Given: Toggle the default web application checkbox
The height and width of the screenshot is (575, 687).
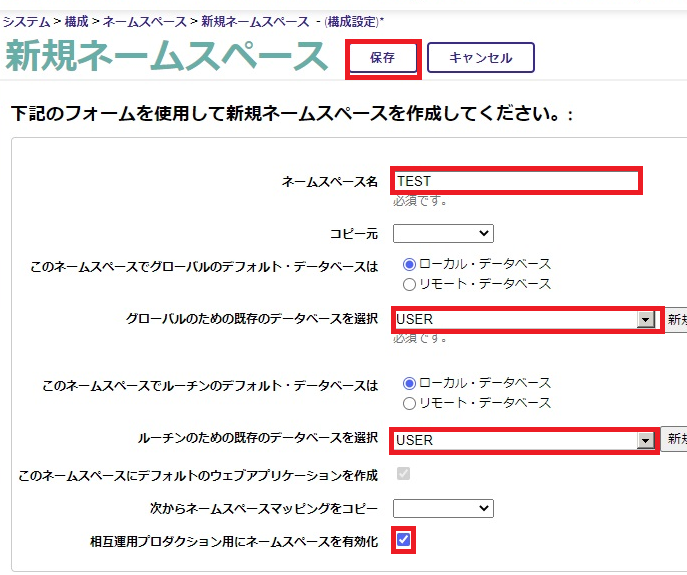Looking at the screenshot, I should click(403, 473).
